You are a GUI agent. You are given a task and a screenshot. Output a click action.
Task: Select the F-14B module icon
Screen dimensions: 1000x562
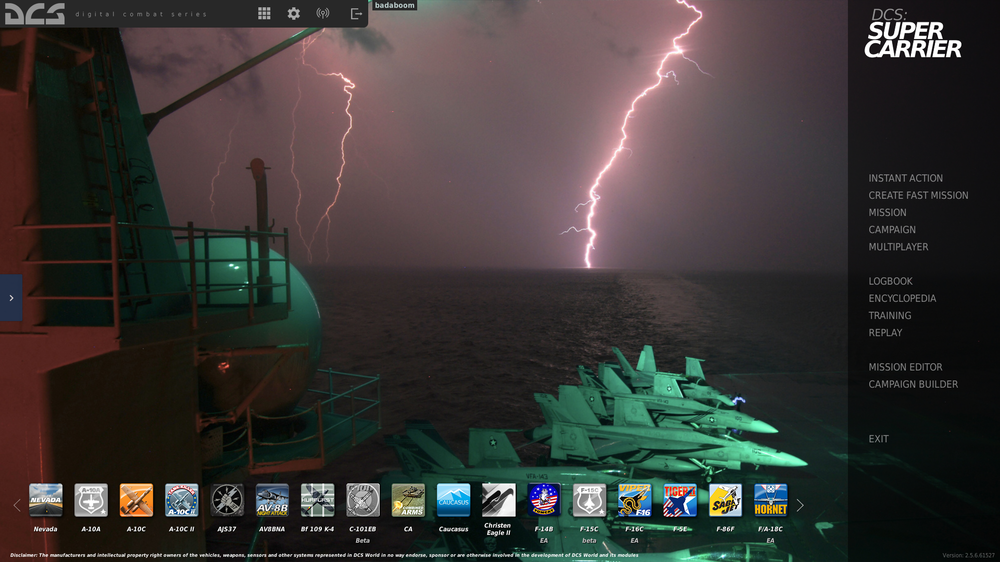tap(543, 499)
